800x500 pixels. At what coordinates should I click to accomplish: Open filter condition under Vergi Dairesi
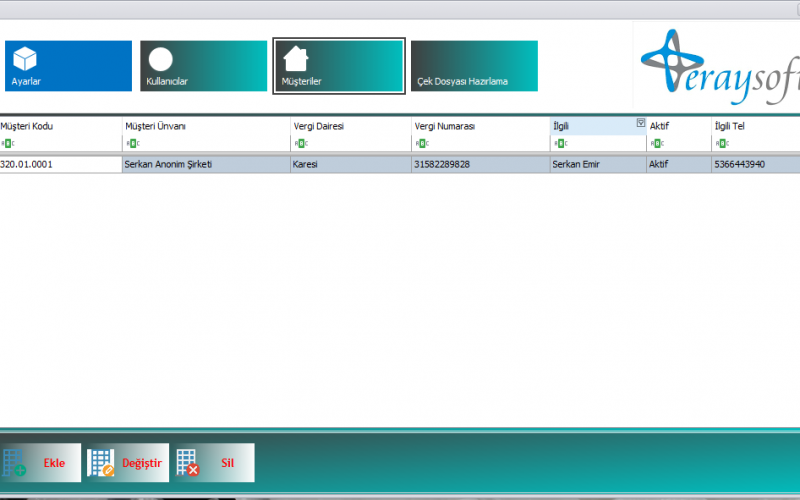point(299,144)
